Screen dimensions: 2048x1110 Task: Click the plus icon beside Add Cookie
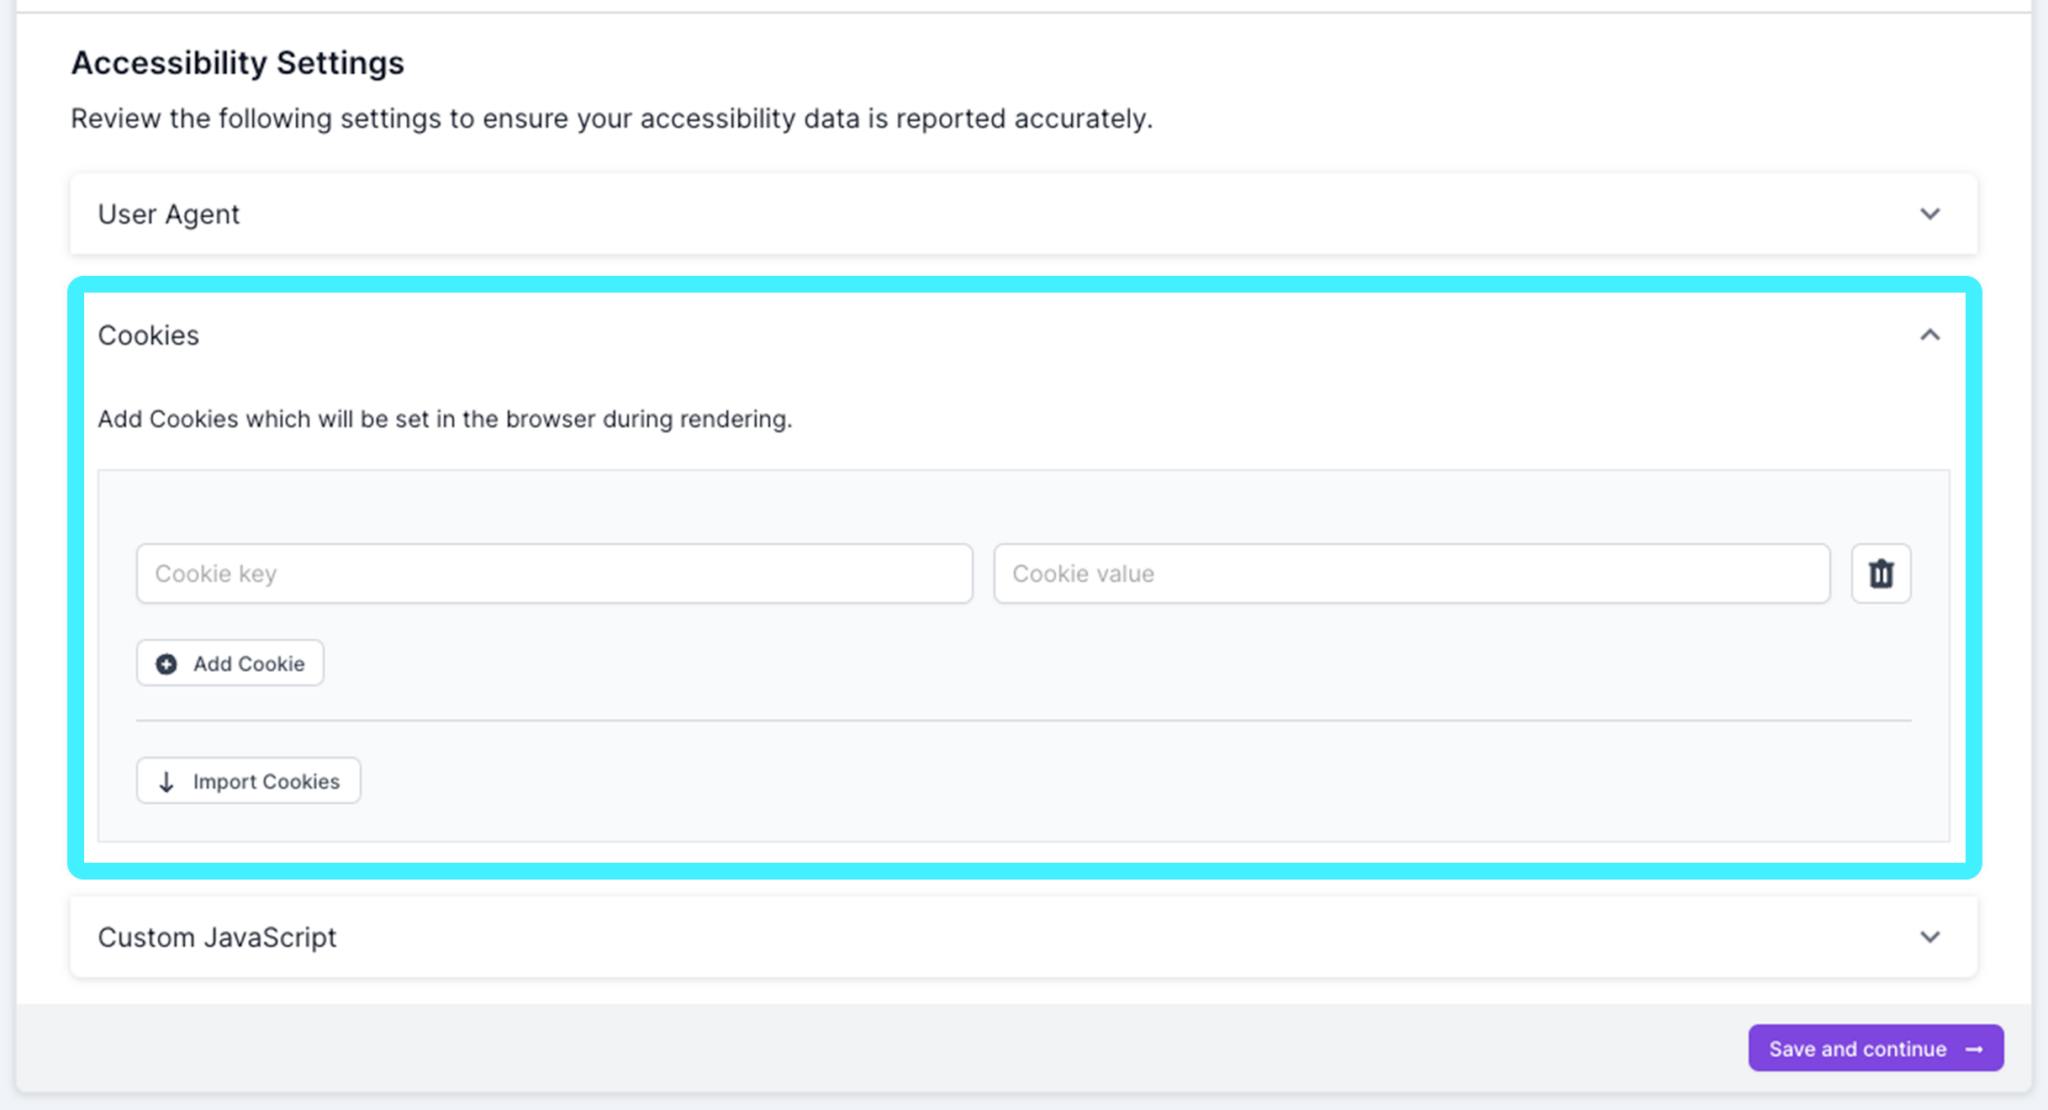pyautogui.click(x=166, y=663)
